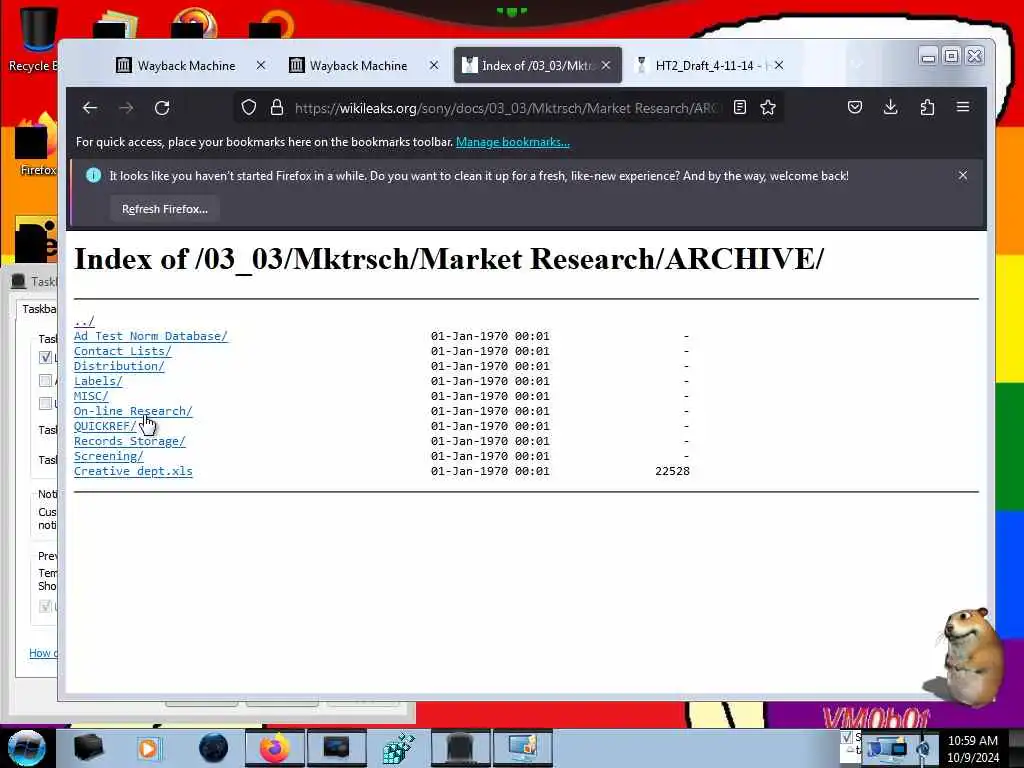The width and height of the screenshot is (1024, 768).
Task: Reload the current page
Action: [162, 108]
